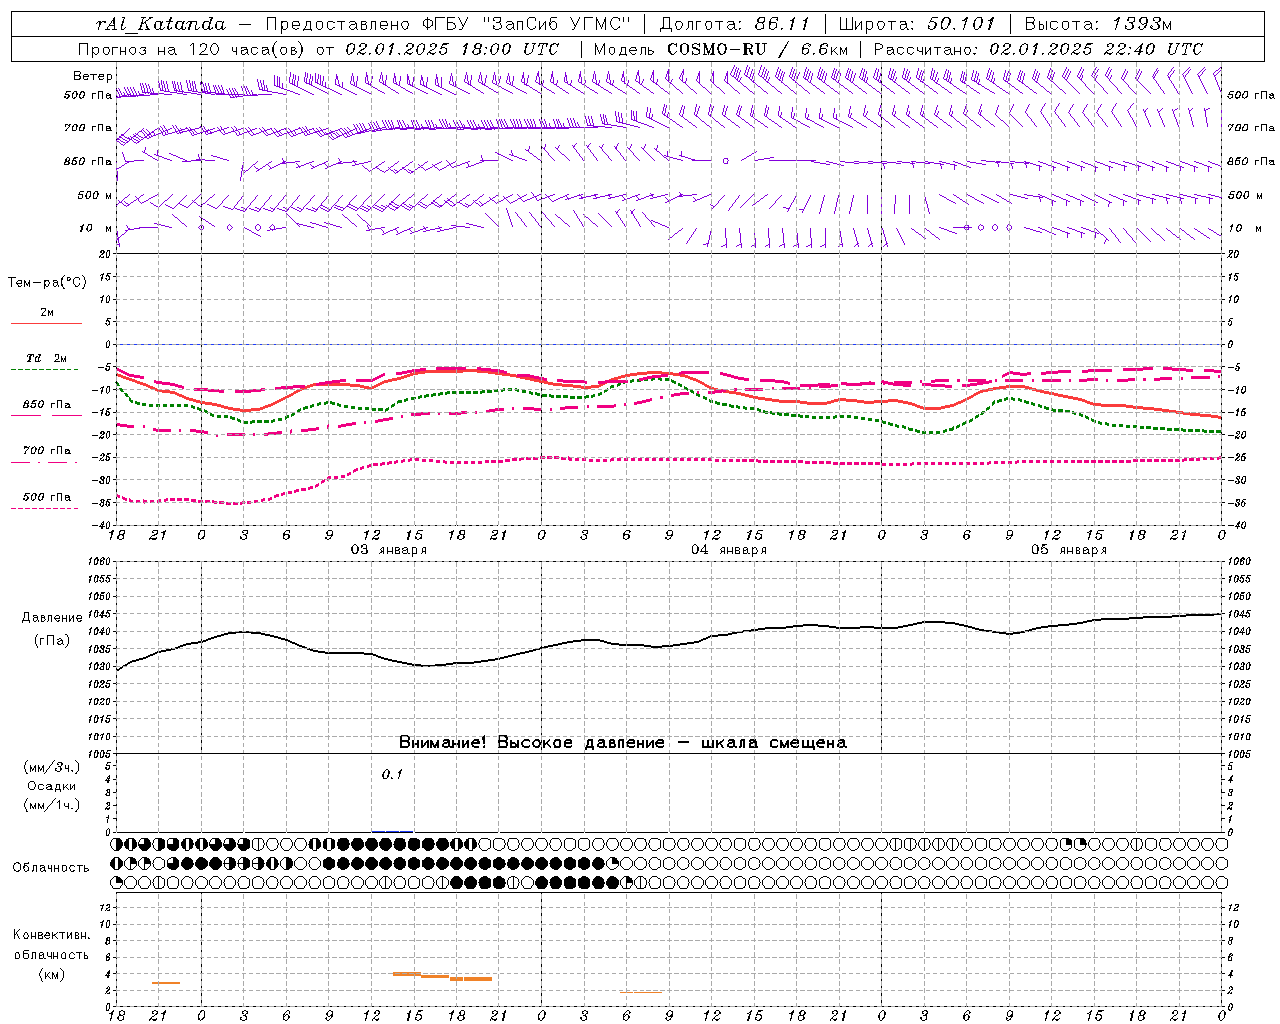Select the (мм/3ч.) precipitation unit label
The image size is (1280, 1024).
click(52, 767)
